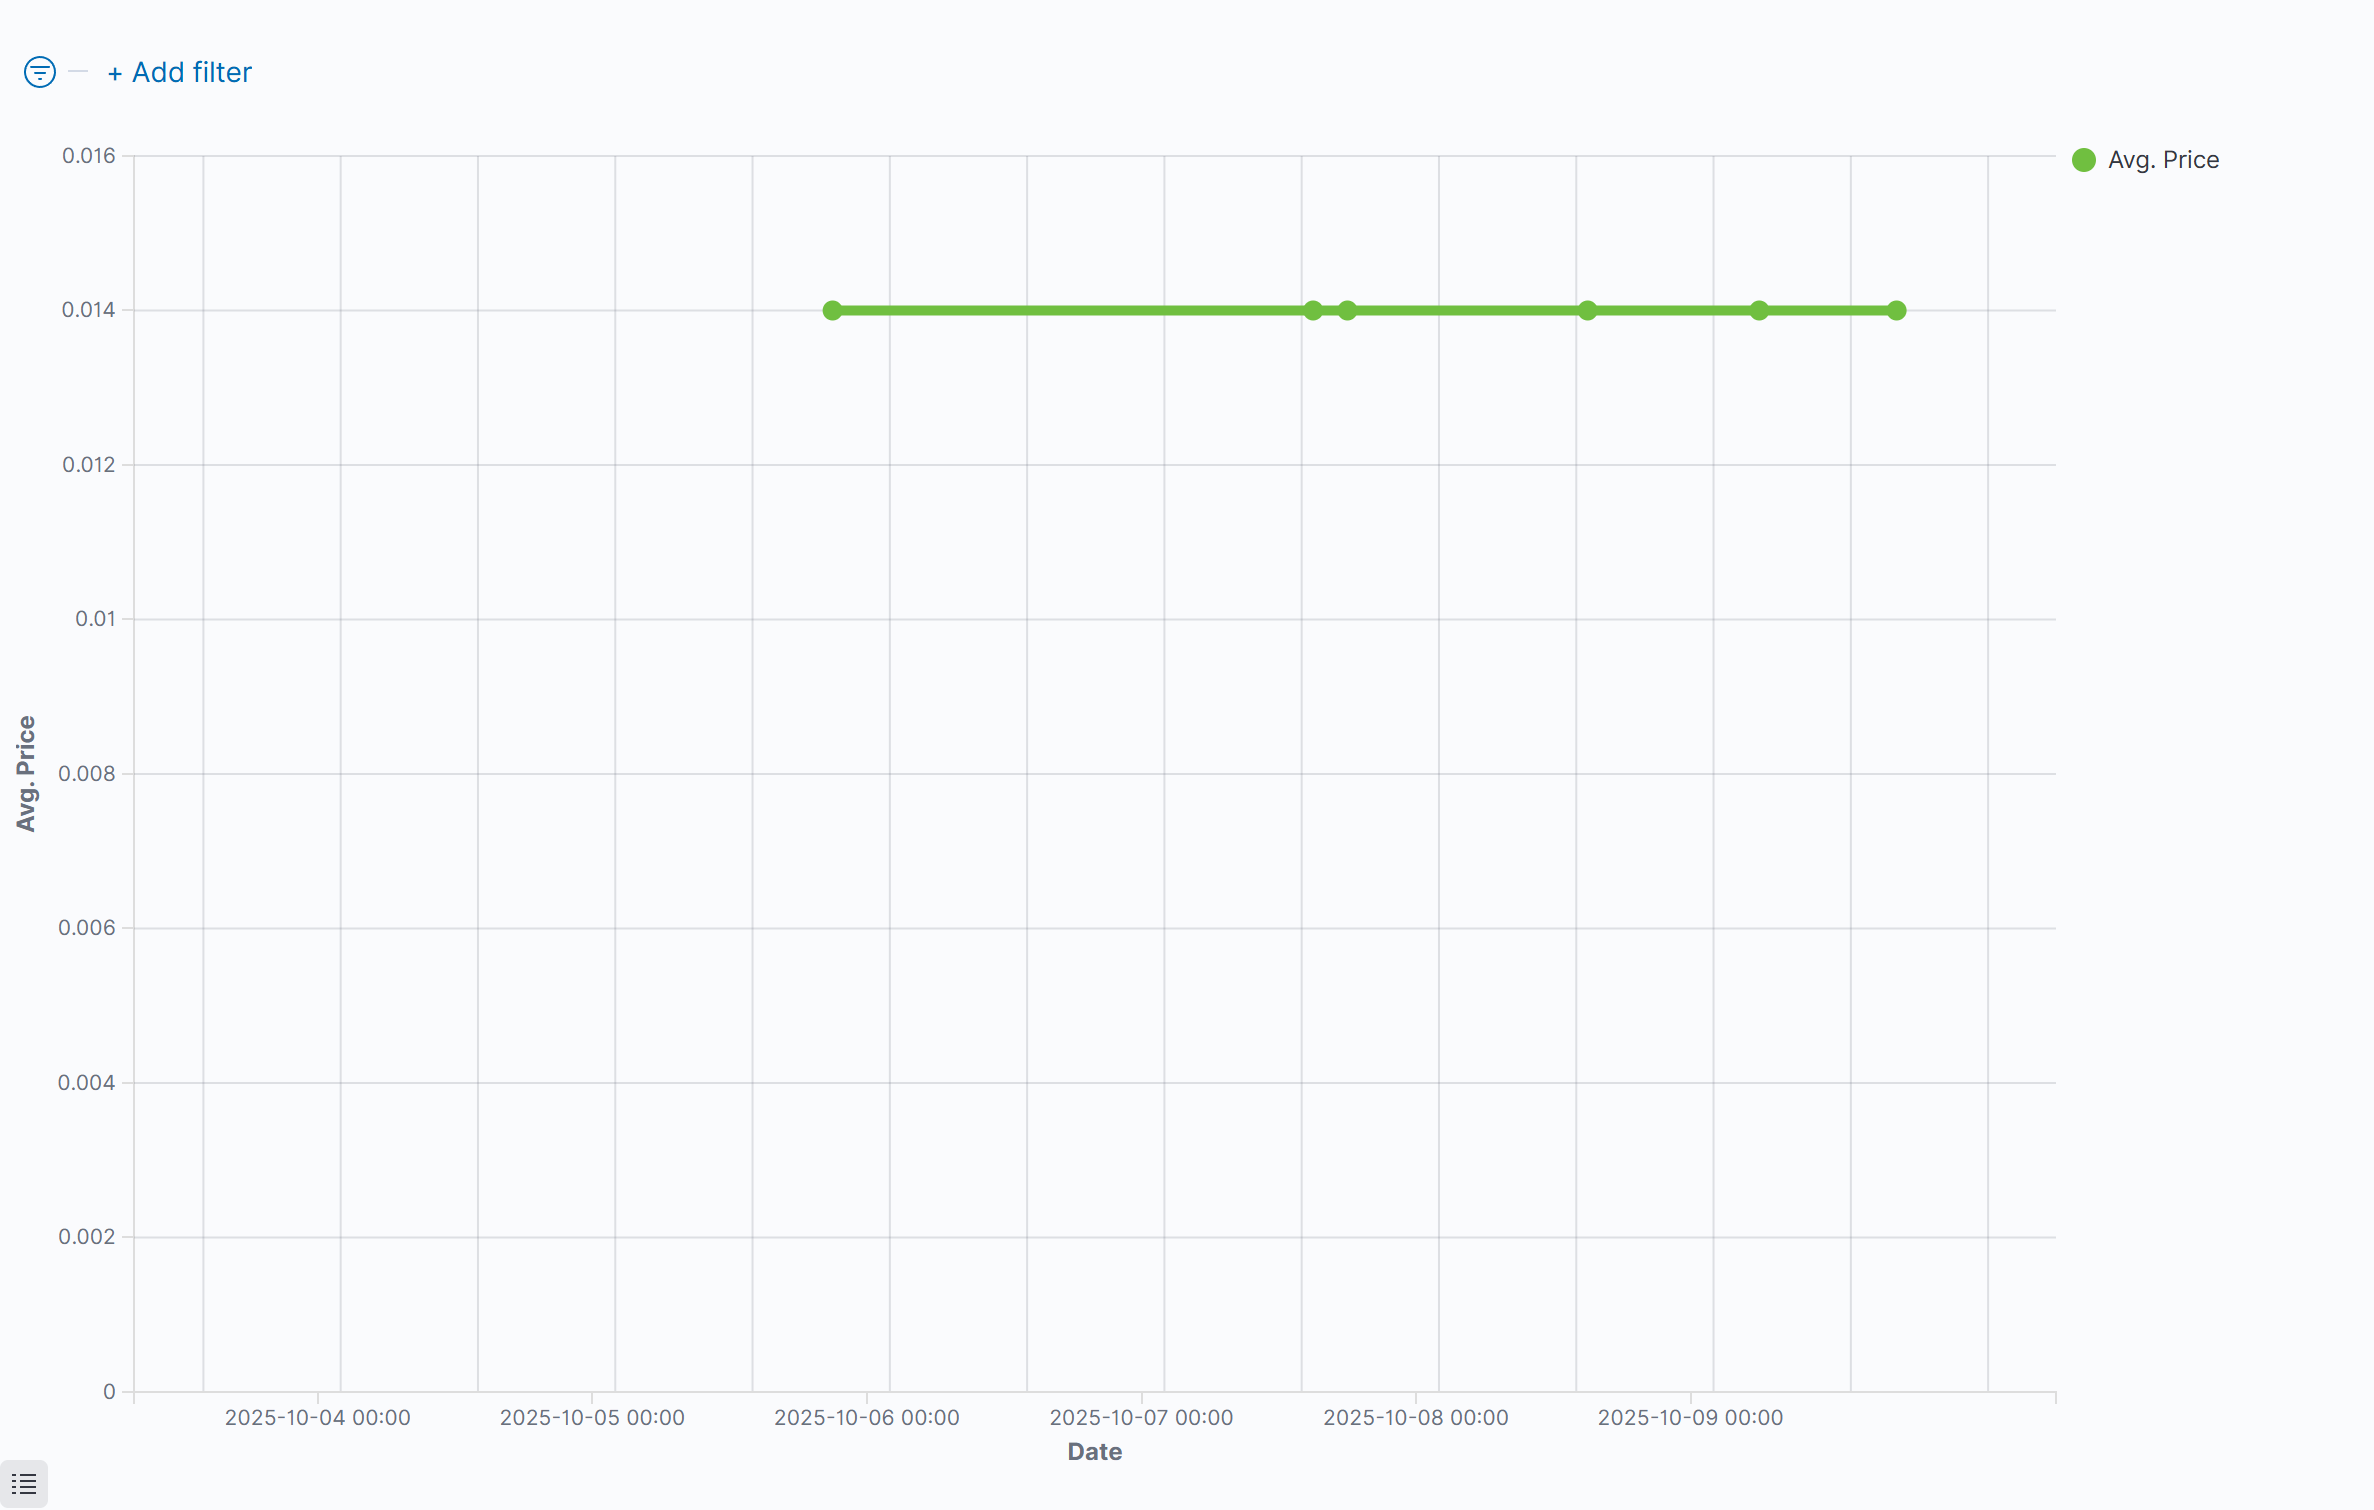Screen dimensions: 2374x1510
Task: Select the first data point on the line
Action: [832, 311]
